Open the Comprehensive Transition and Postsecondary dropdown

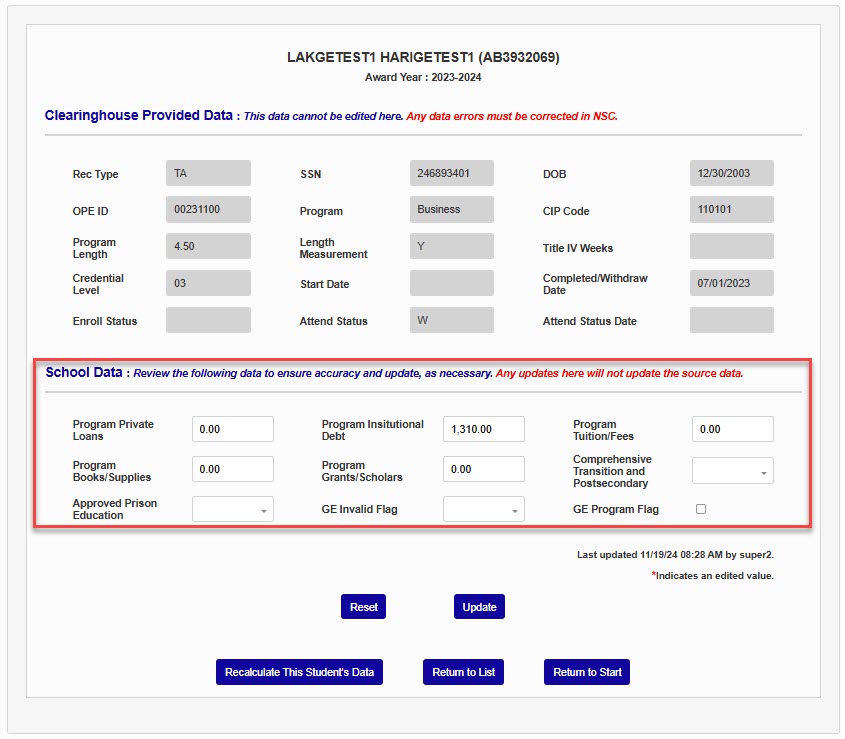point(732,471)
